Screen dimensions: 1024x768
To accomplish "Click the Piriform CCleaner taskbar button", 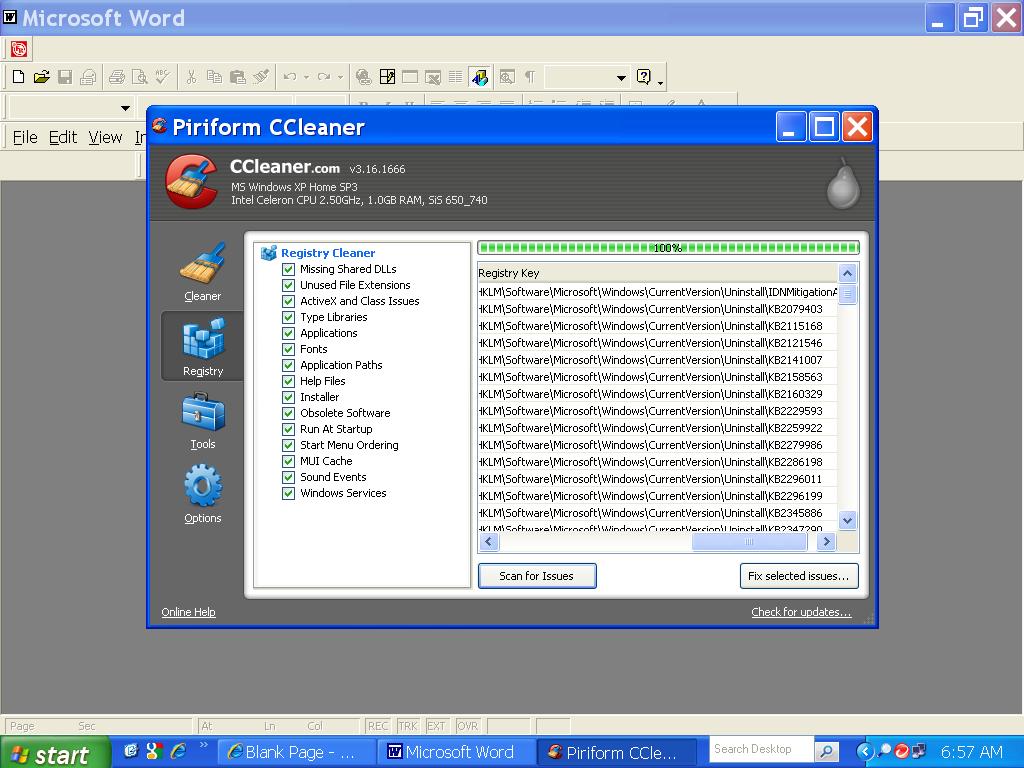I will pyautogui.click(x=617, y=752).
